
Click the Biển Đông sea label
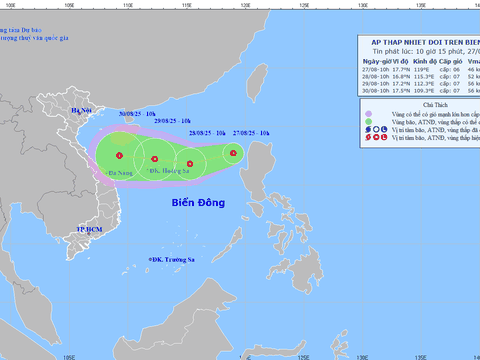pyautogui.click(x=198, y=203)
